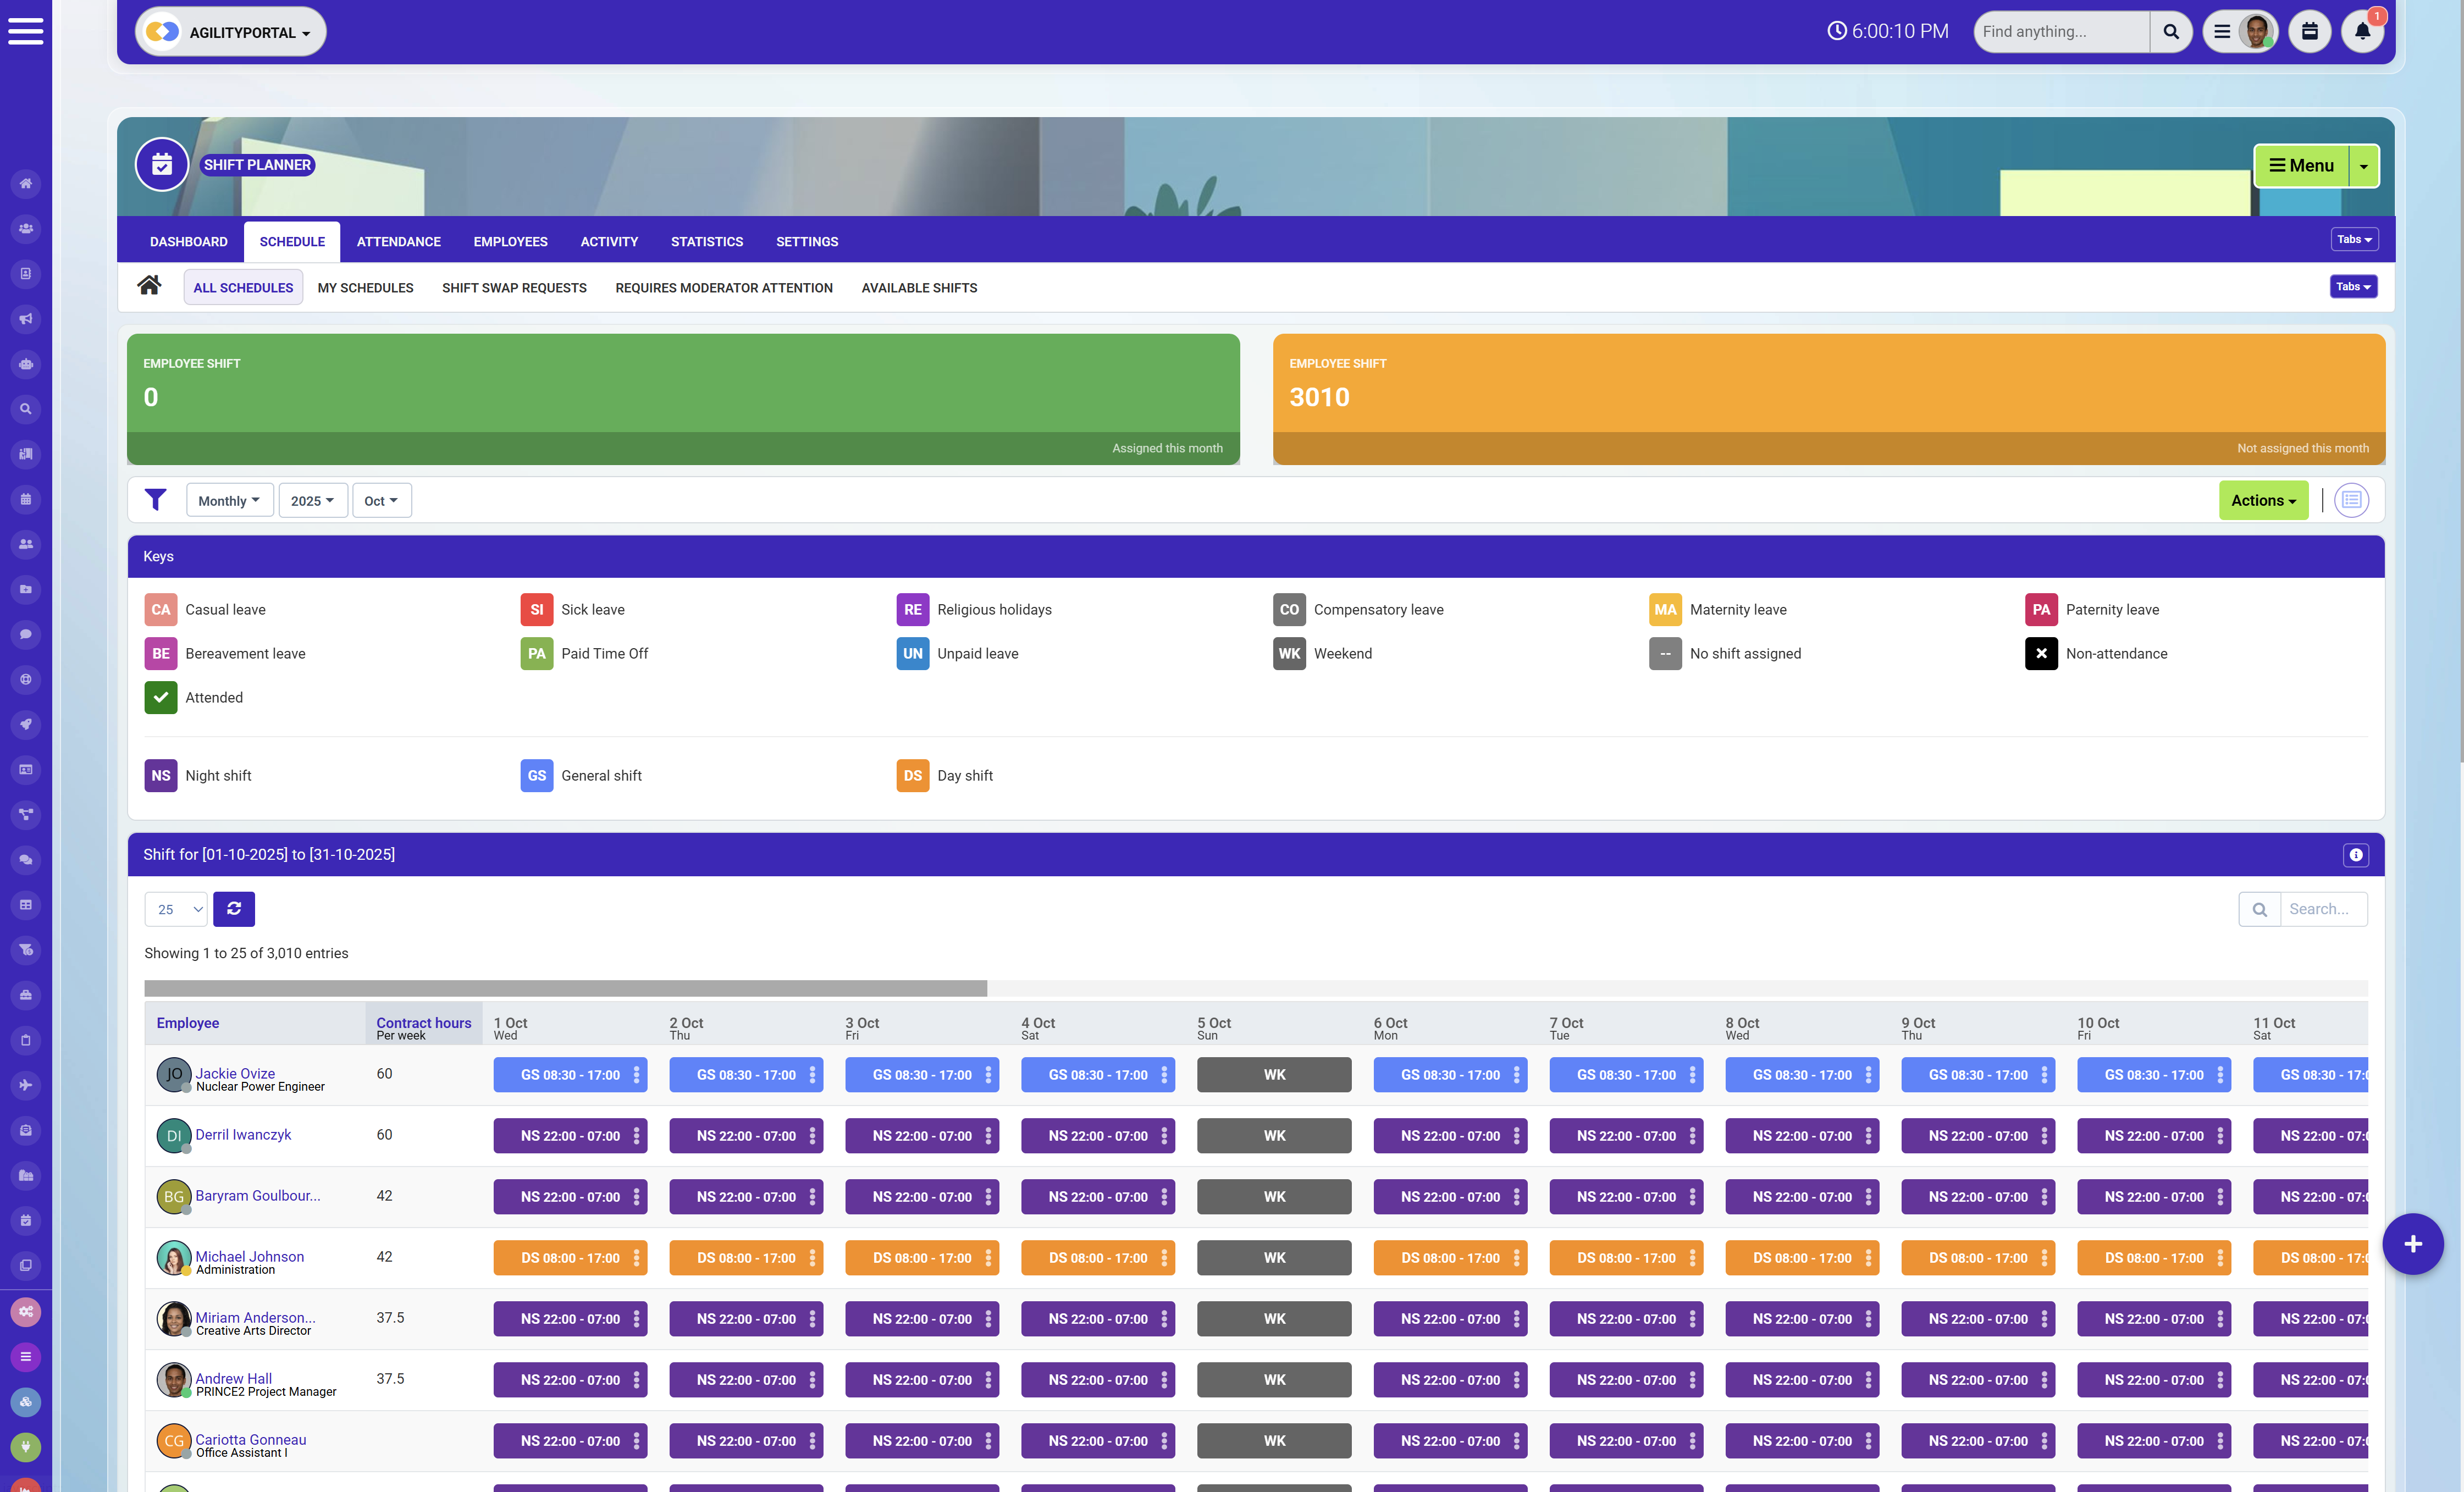Click the info icon in Shift header
The height and width of the screenshot is (1492, 2464).
coord(2355,855)
